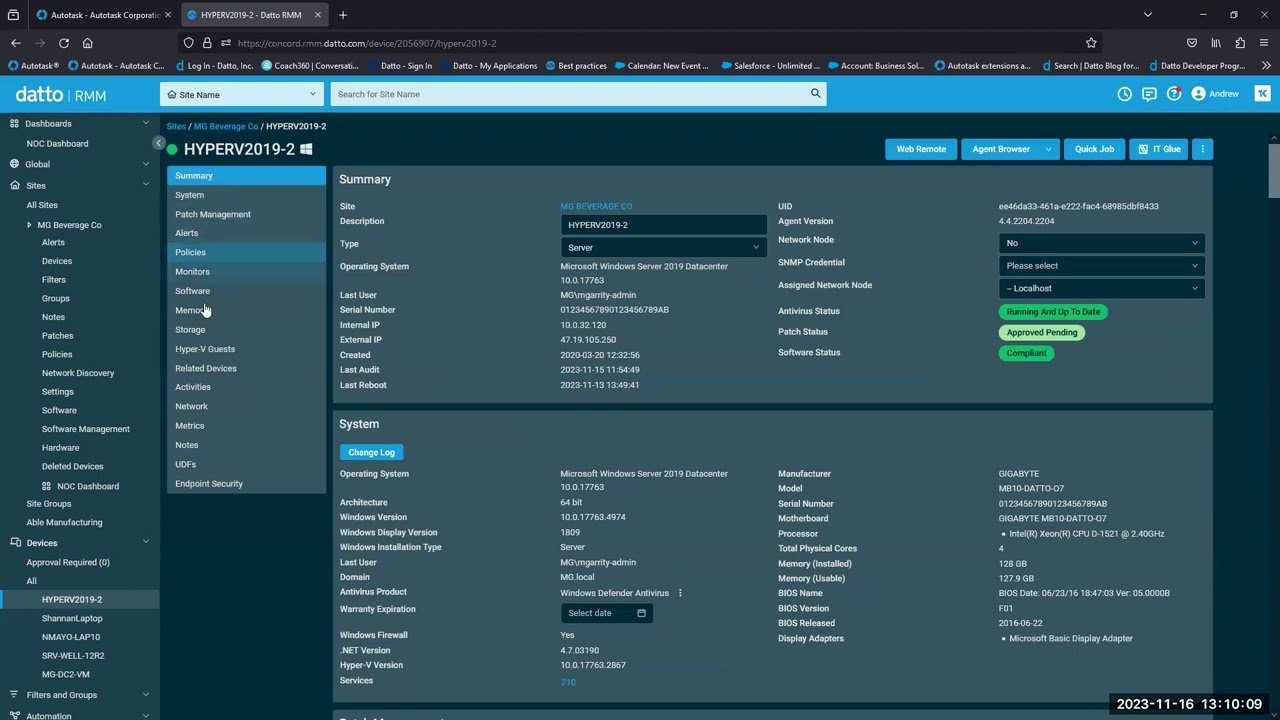Open the recent activity clock icon

point(1125,94)
